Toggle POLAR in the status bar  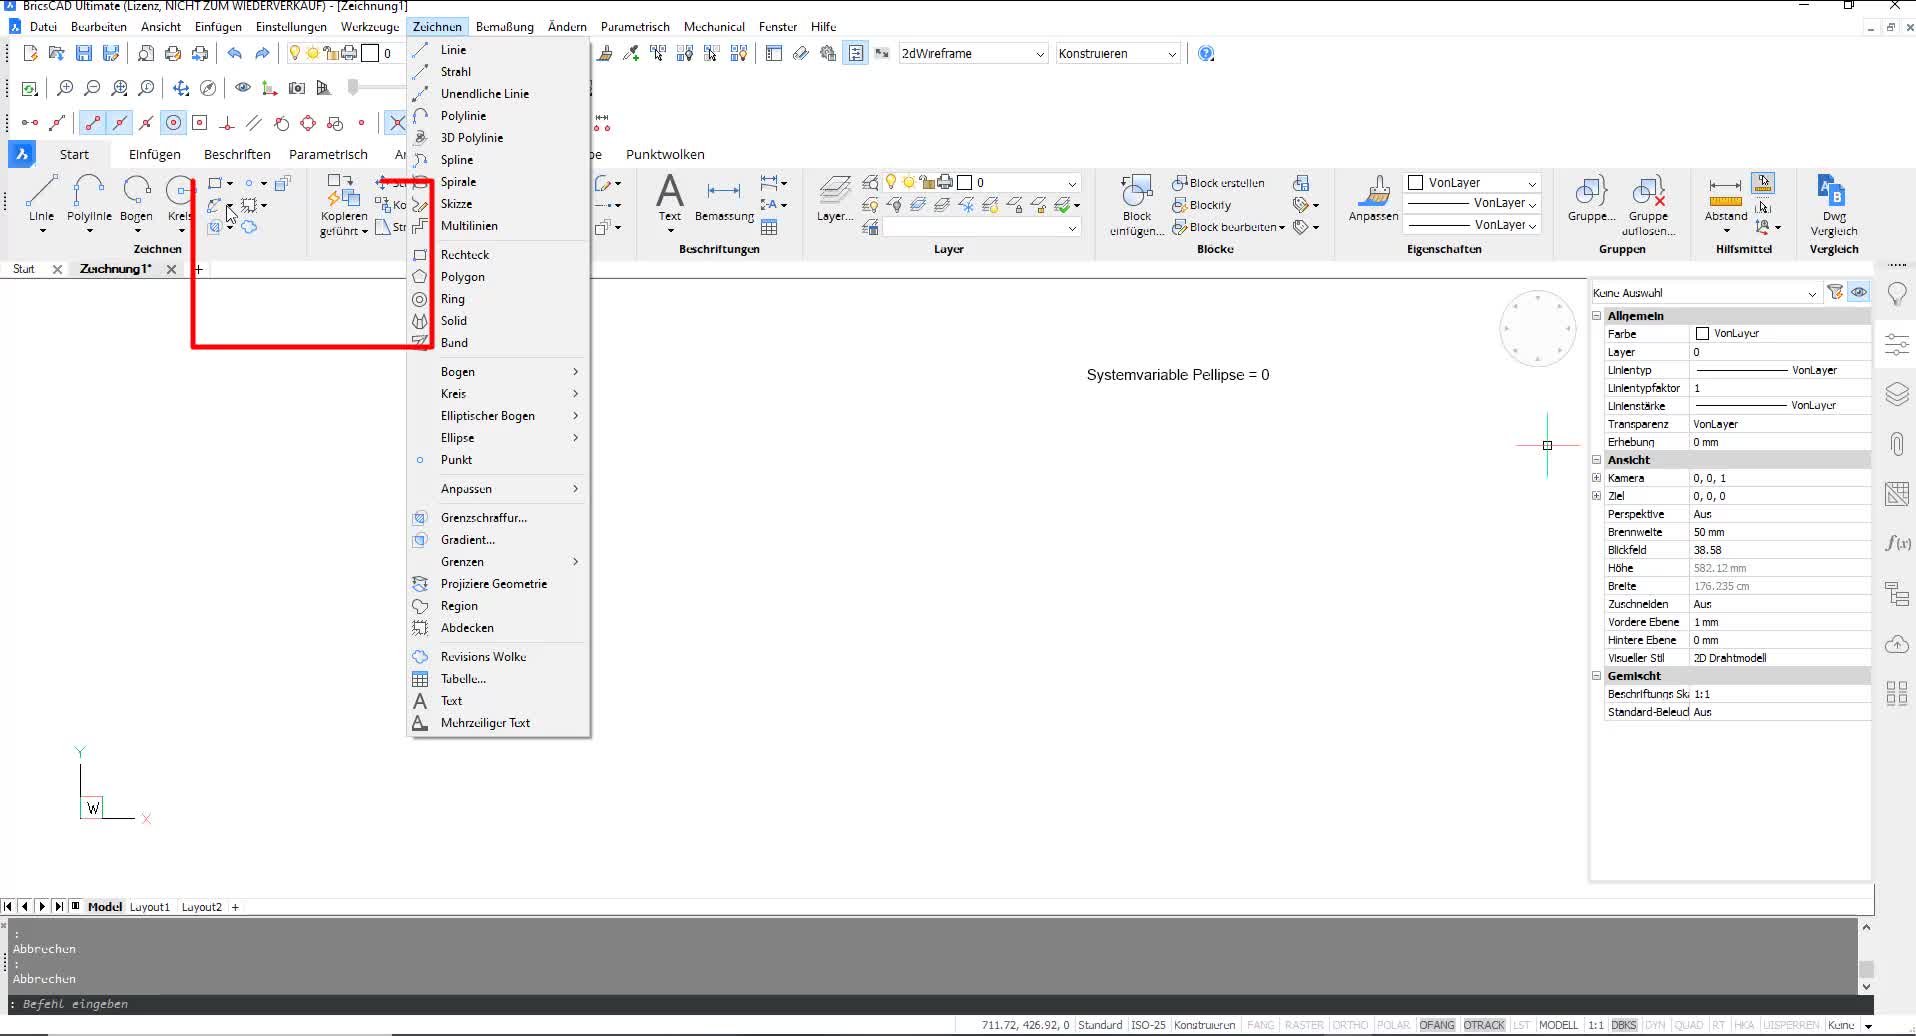click(x=1393, y=1025)
